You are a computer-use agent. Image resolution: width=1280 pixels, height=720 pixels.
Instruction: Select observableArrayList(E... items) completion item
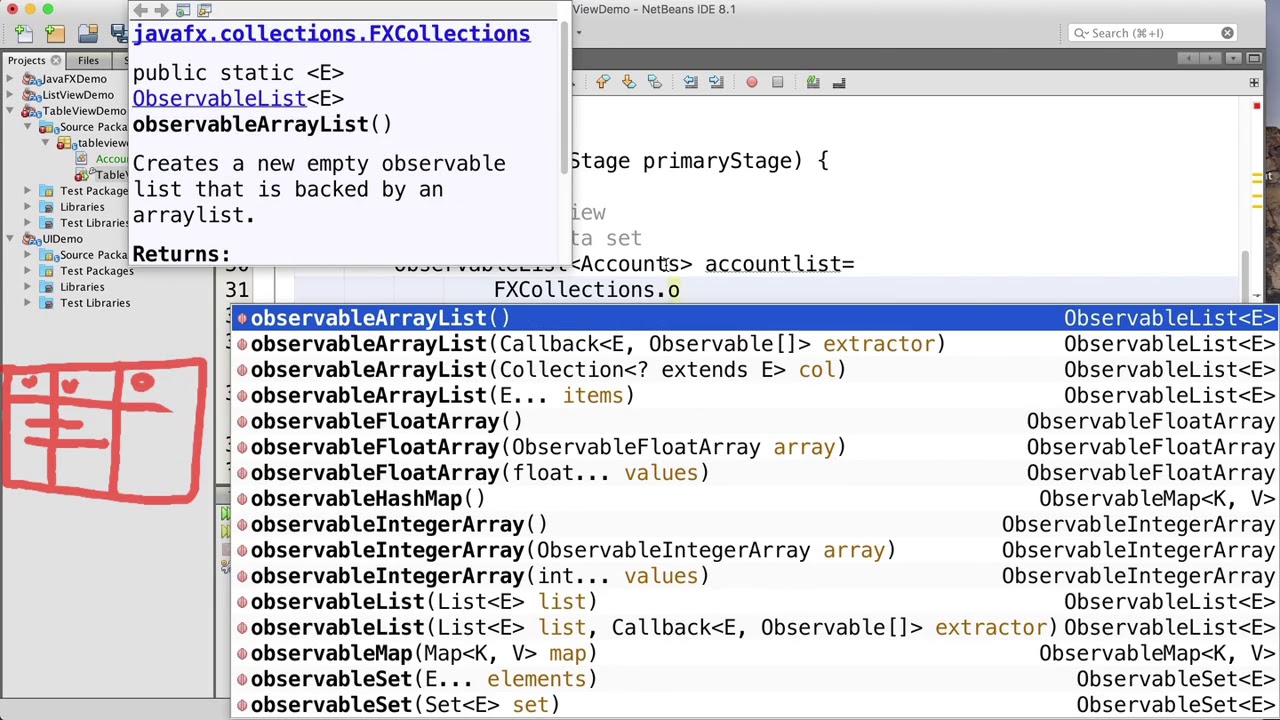pos(754,396)
